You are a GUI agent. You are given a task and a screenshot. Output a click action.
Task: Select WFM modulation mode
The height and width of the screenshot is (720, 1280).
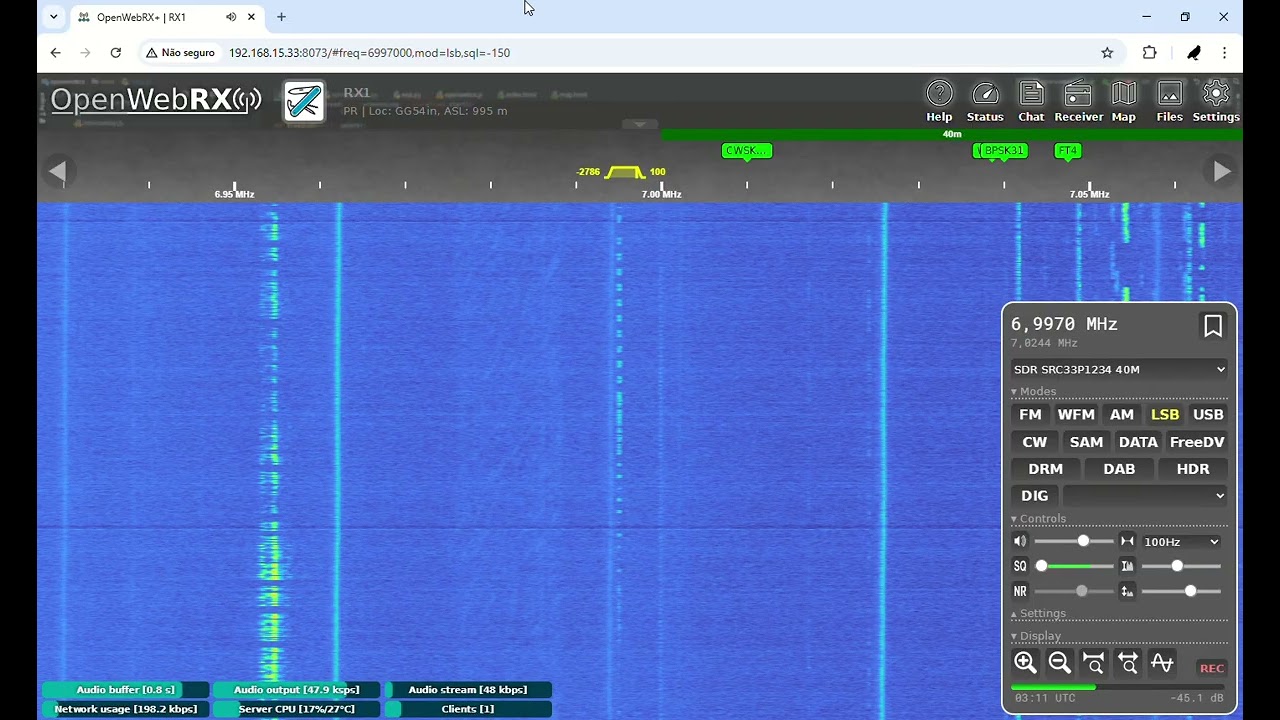1076,414
